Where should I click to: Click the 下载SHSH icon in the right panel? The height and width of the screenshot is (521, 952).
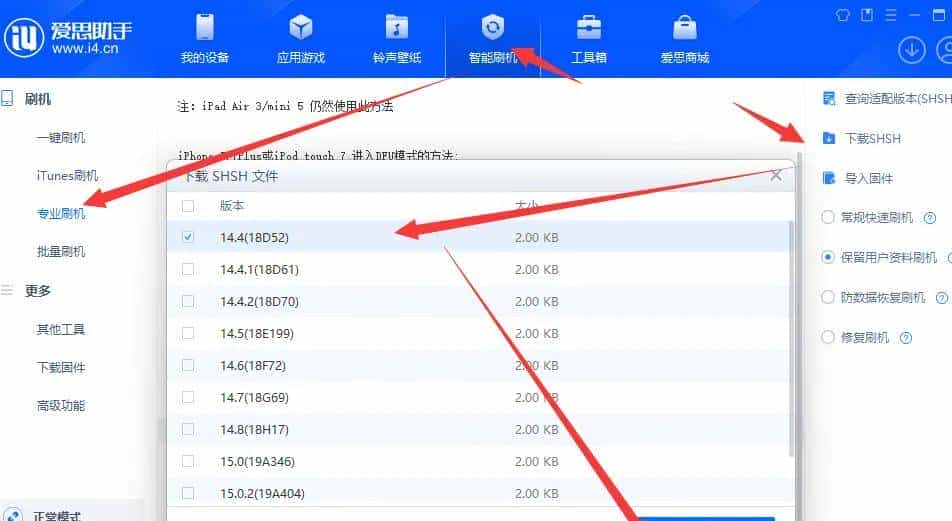coord(829,138)
